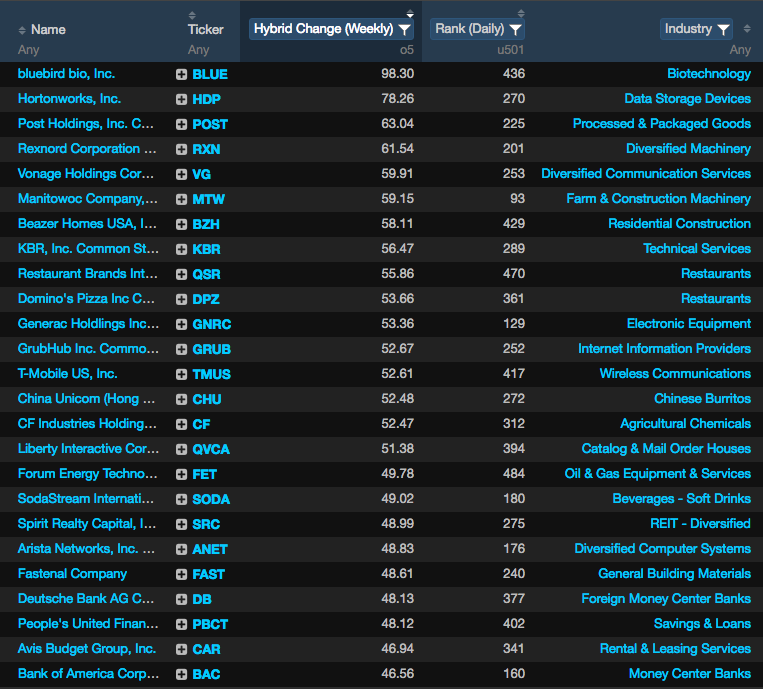This screenshot has width=763, height=689.
Task: Click the plus icon next to TMUS
Action: tap(181, 374)
